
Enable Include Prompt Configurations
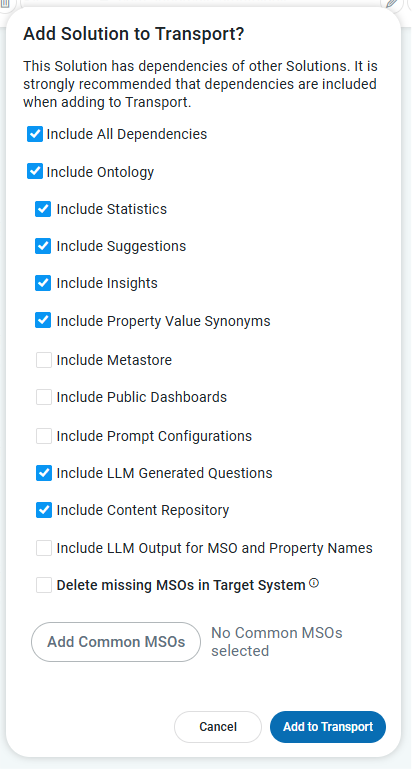pos(44,436)
